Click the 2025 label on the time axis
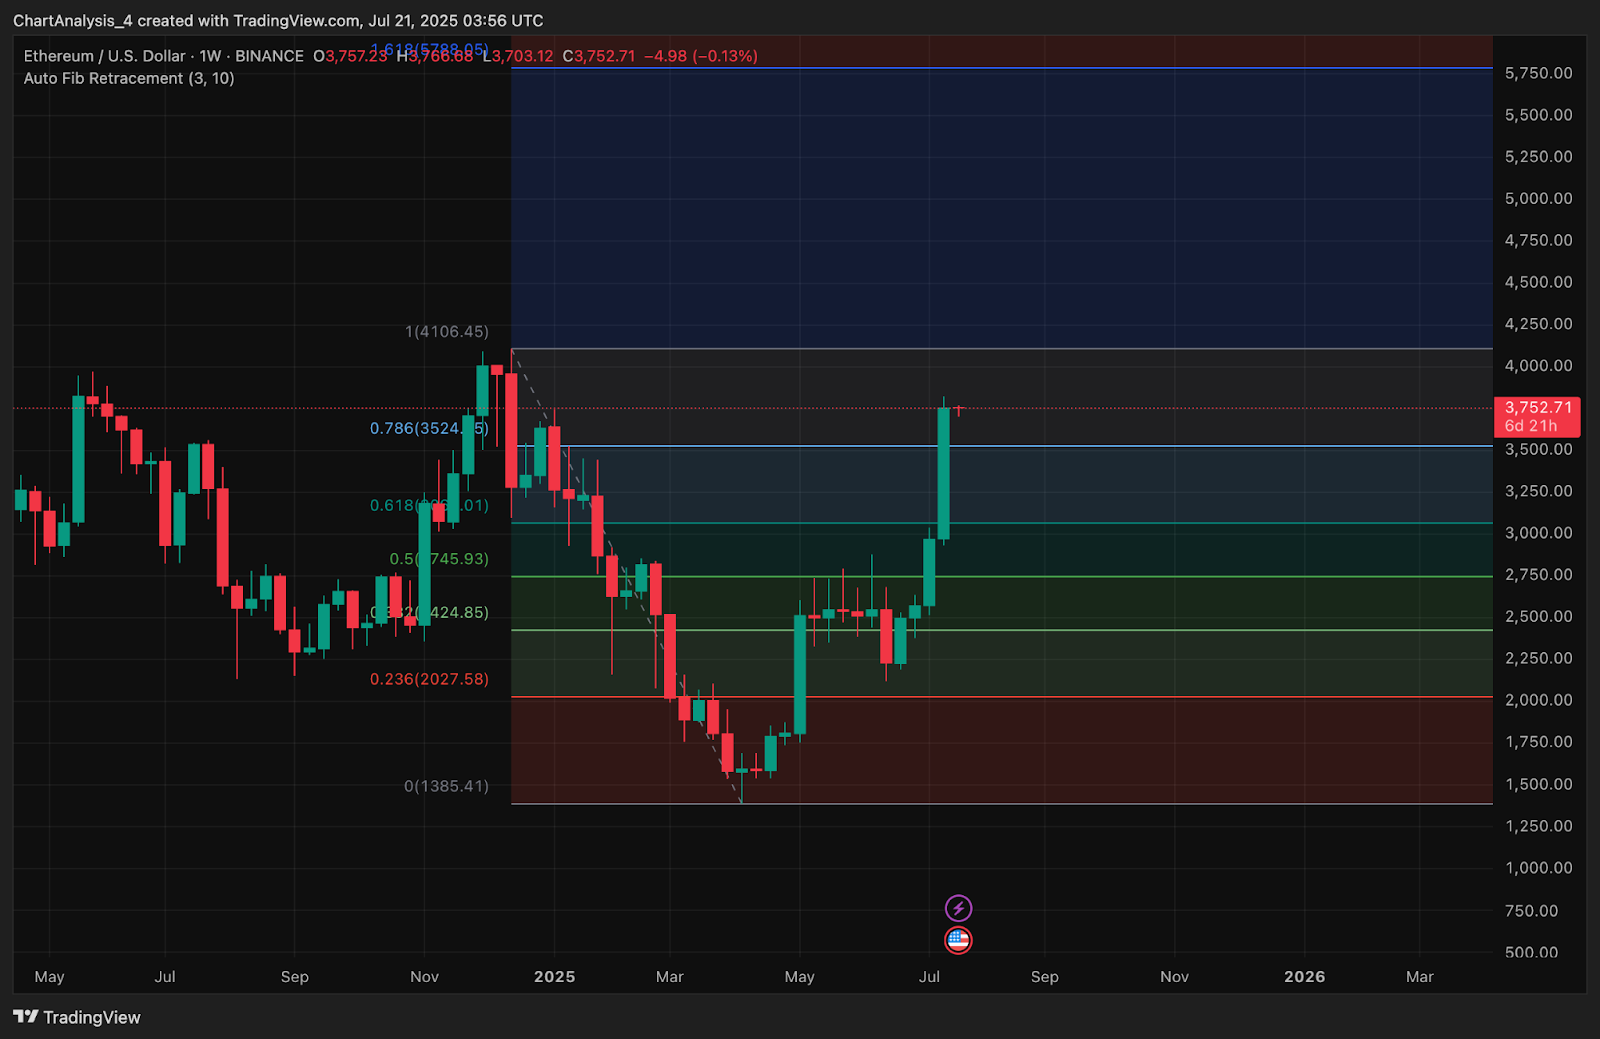The height and width of the screenshot is (1039, 1600). (x=554, y=977)
